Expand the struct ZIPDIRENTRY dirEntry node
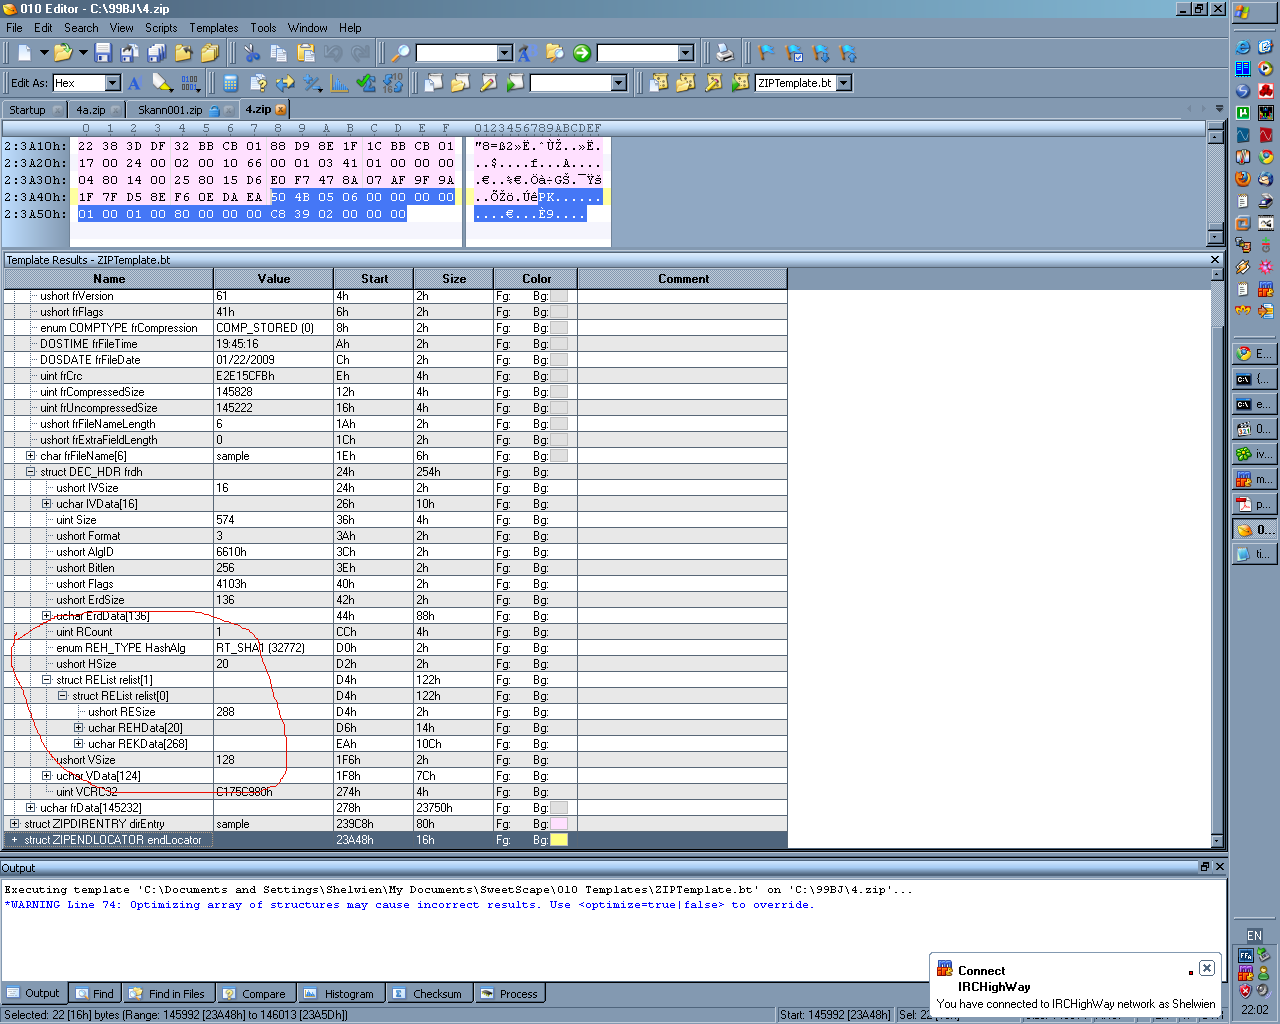This screenshot has width=1280, height=1024. (14, 824)
